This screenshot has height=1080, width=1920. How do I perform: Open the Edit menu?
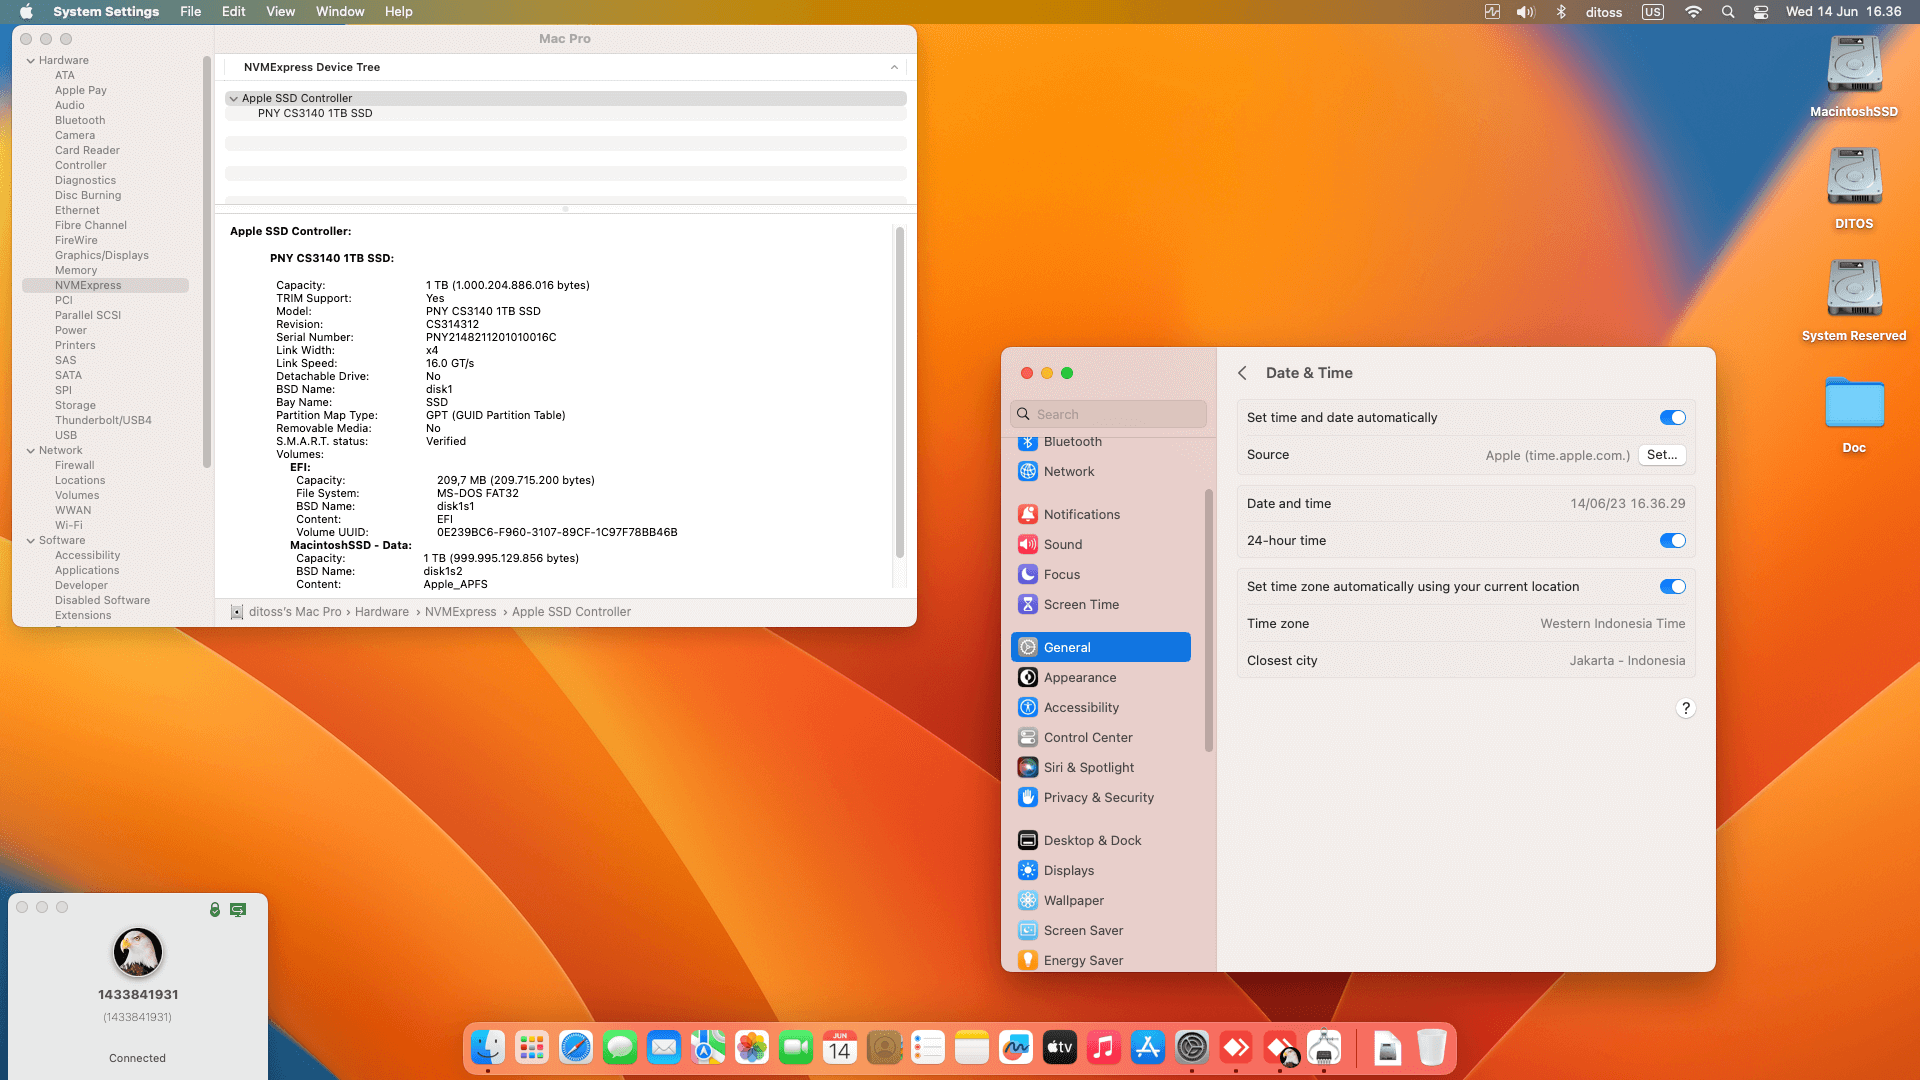click(233, 12)
